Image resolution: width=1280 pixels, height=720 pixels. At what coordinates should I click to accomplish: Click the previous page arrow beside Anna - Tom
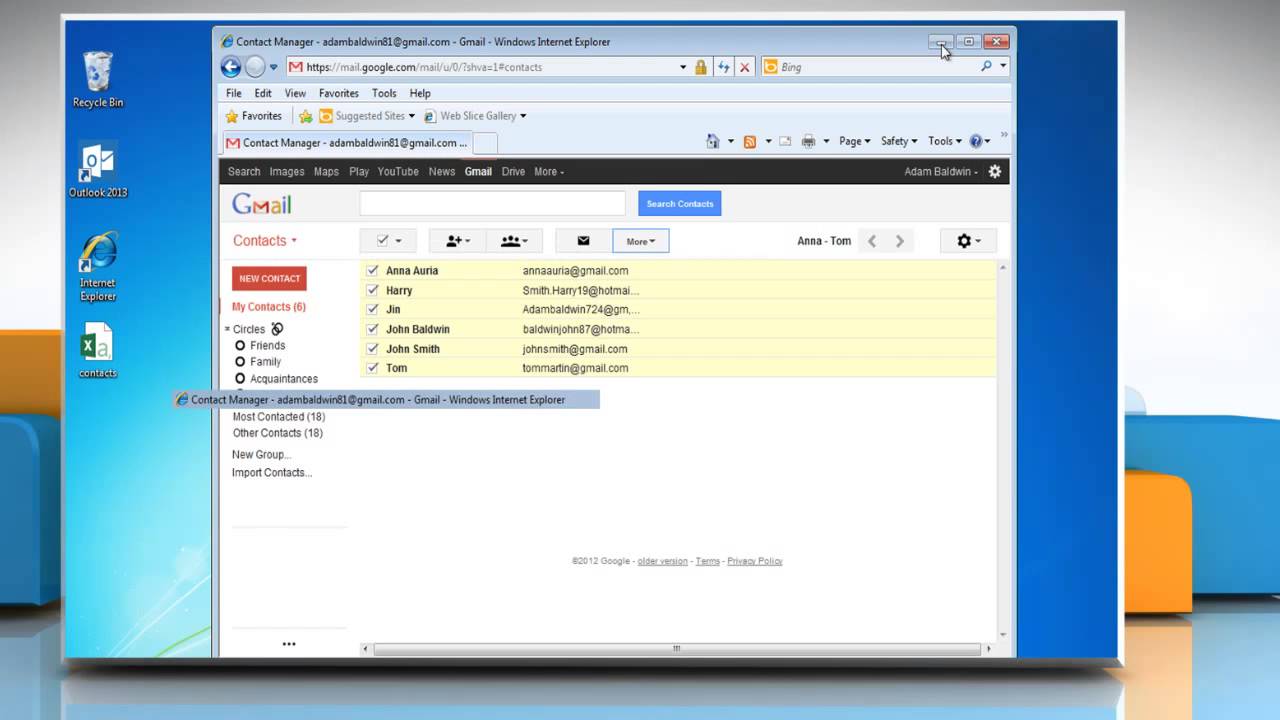pyautogui.click(x=872, y=241)
